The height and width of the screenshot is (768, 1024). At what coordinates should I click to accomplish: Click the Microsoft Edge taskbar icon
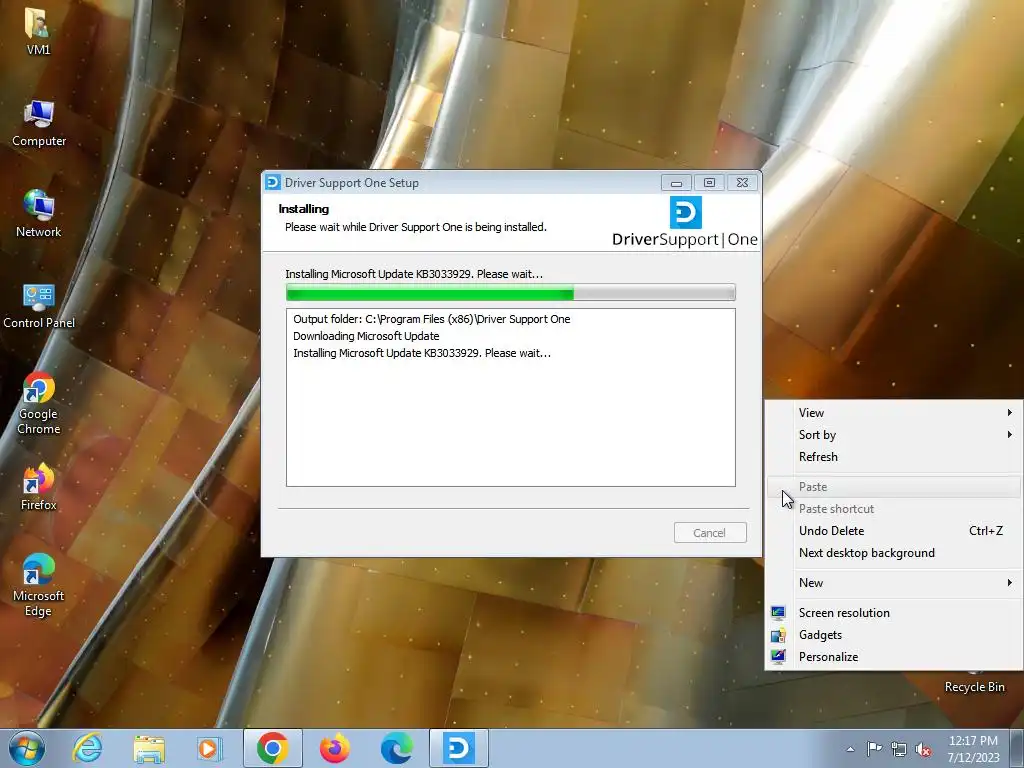[396, 748]
